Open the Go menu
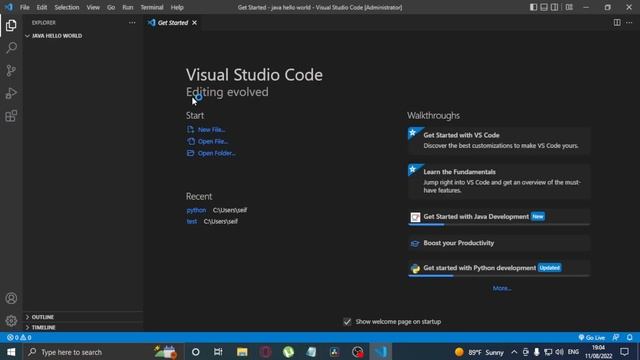The width and height of the screenshot is (640, 360). pyautogui.click(x=111, y=7)
